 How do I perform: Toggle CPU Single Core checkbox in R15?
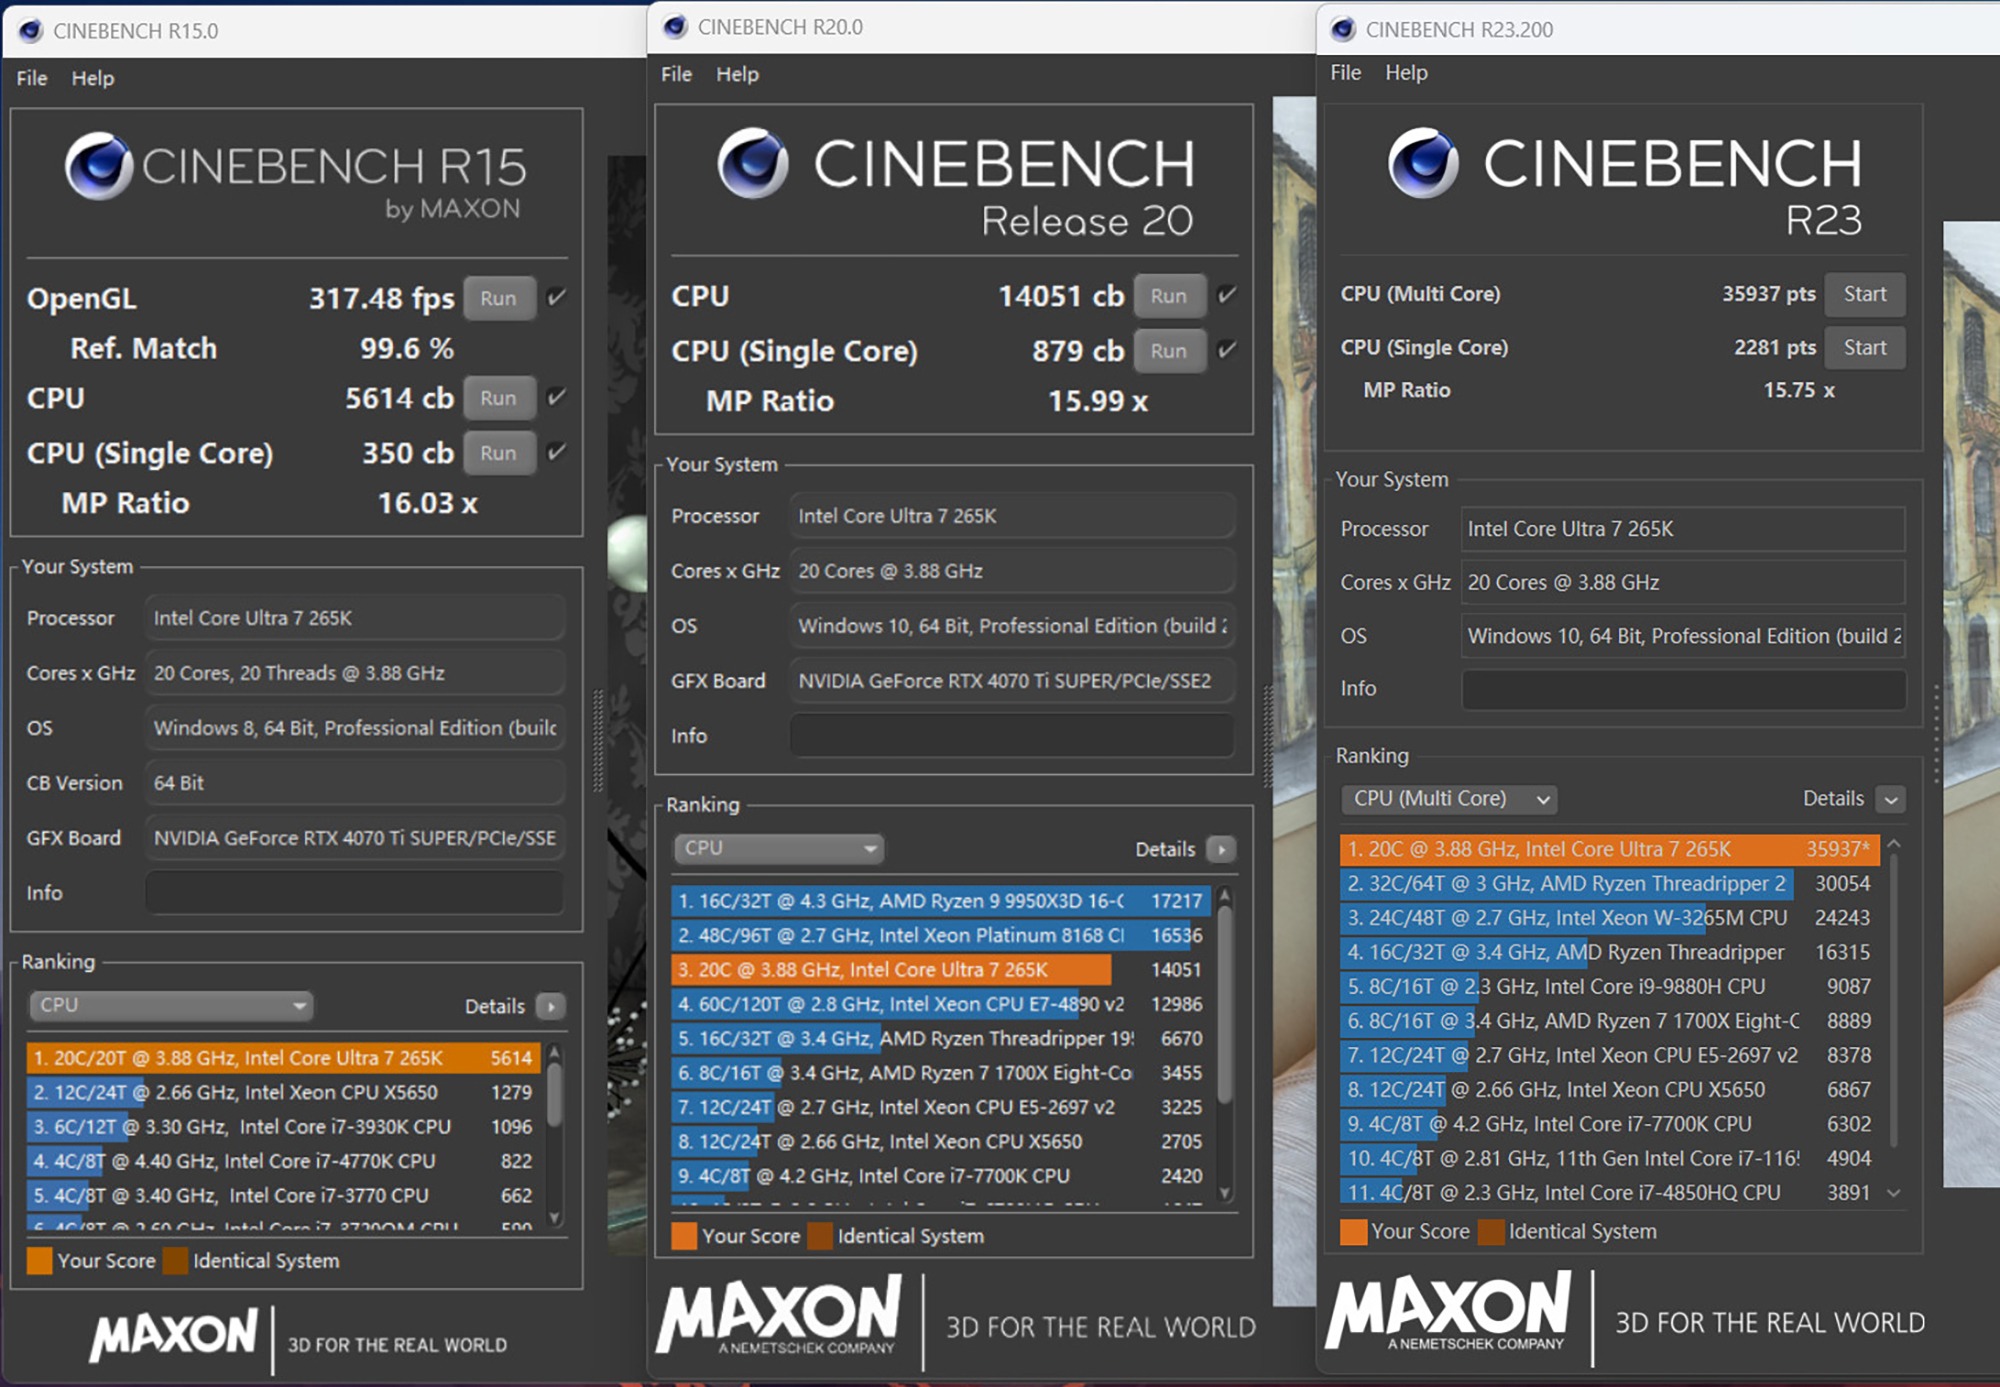557,452
